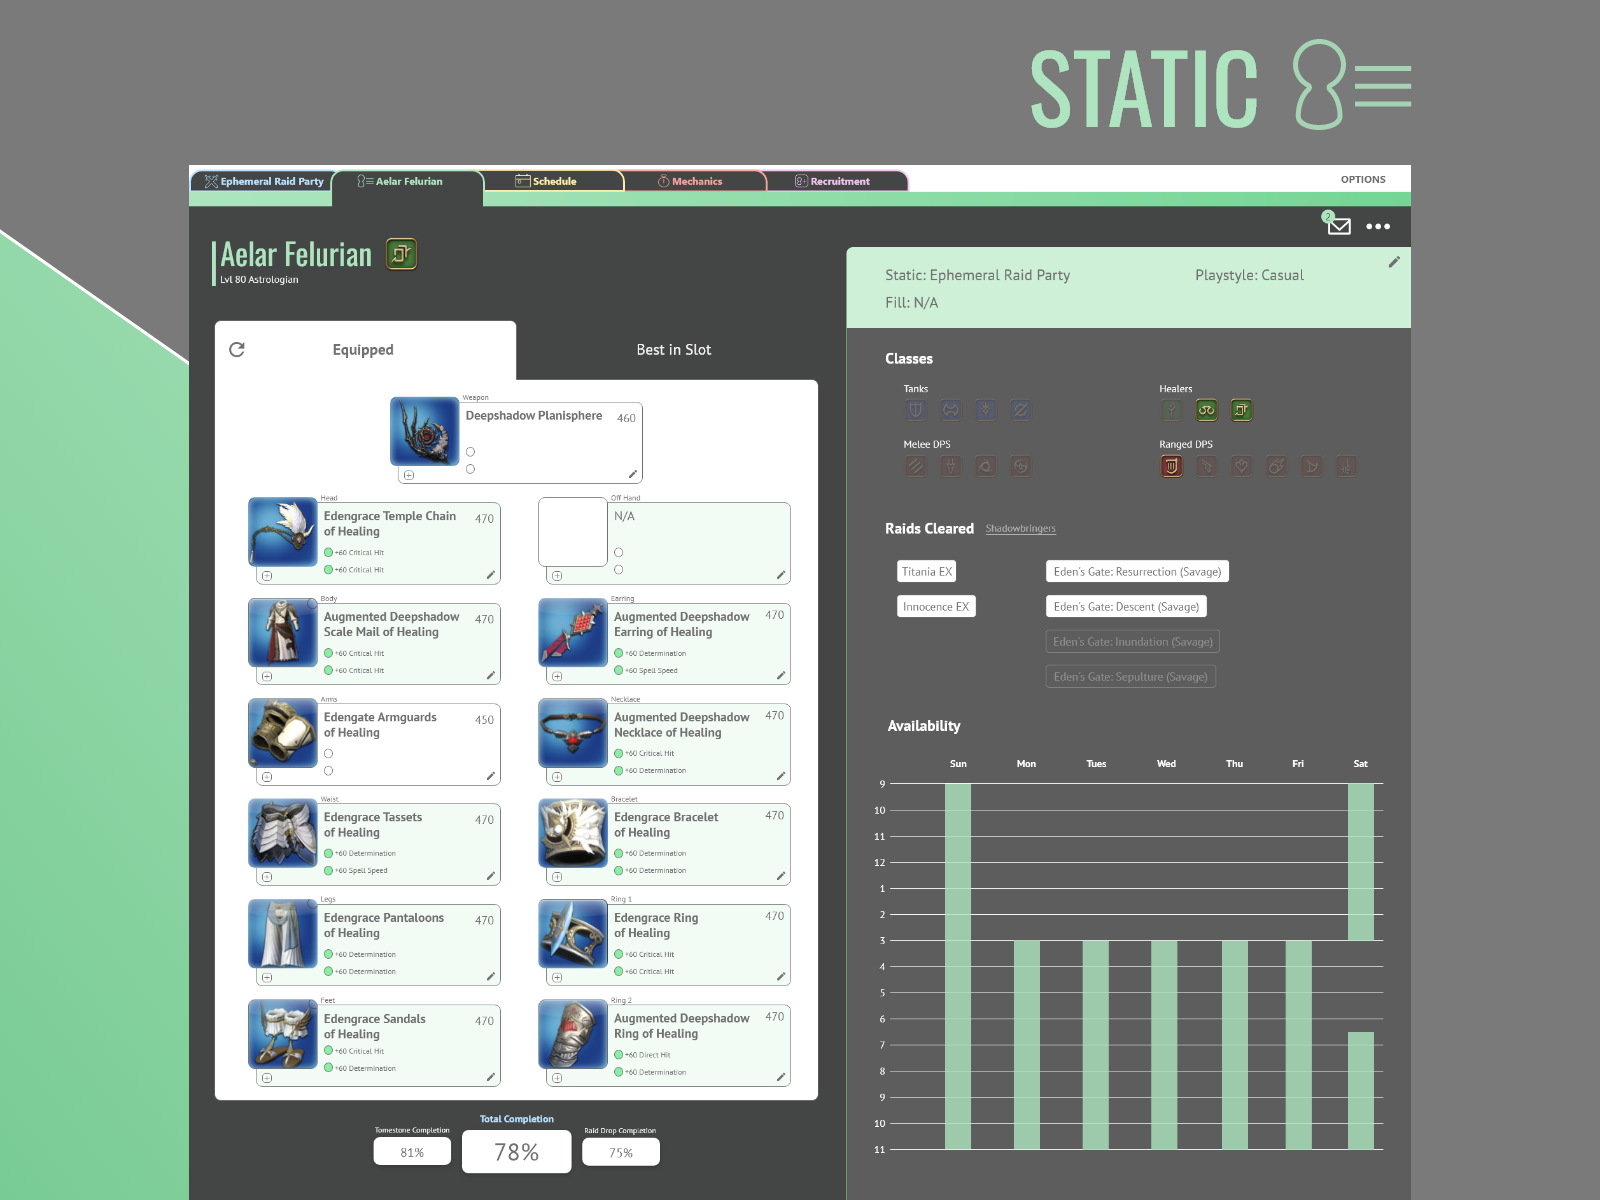Refresh the equipped gear list
1600x1200 pixels.
237,350
